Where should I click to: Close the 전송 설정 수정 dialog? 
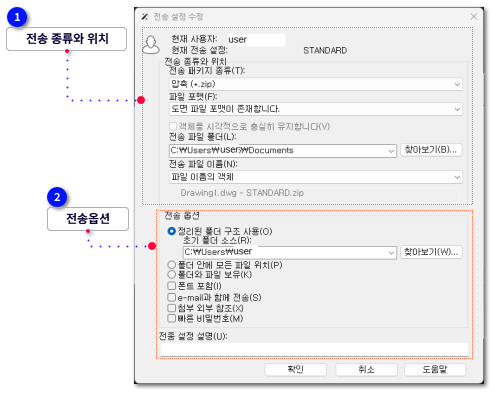(x=473, y=16)
